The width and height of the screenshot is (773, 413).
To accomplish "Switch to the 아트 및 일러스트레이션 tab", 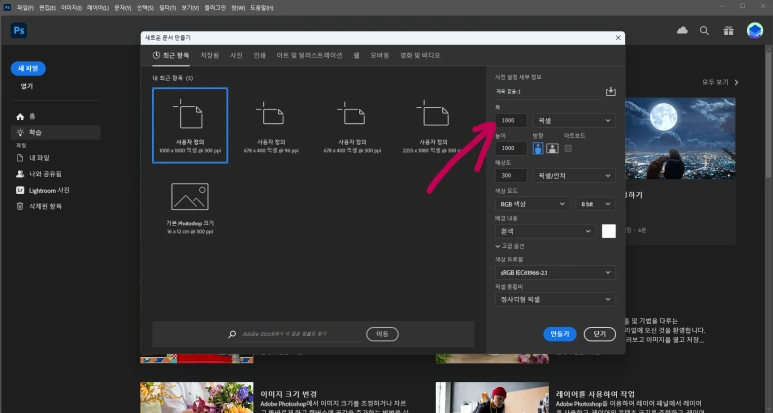I will click(309, 55).
